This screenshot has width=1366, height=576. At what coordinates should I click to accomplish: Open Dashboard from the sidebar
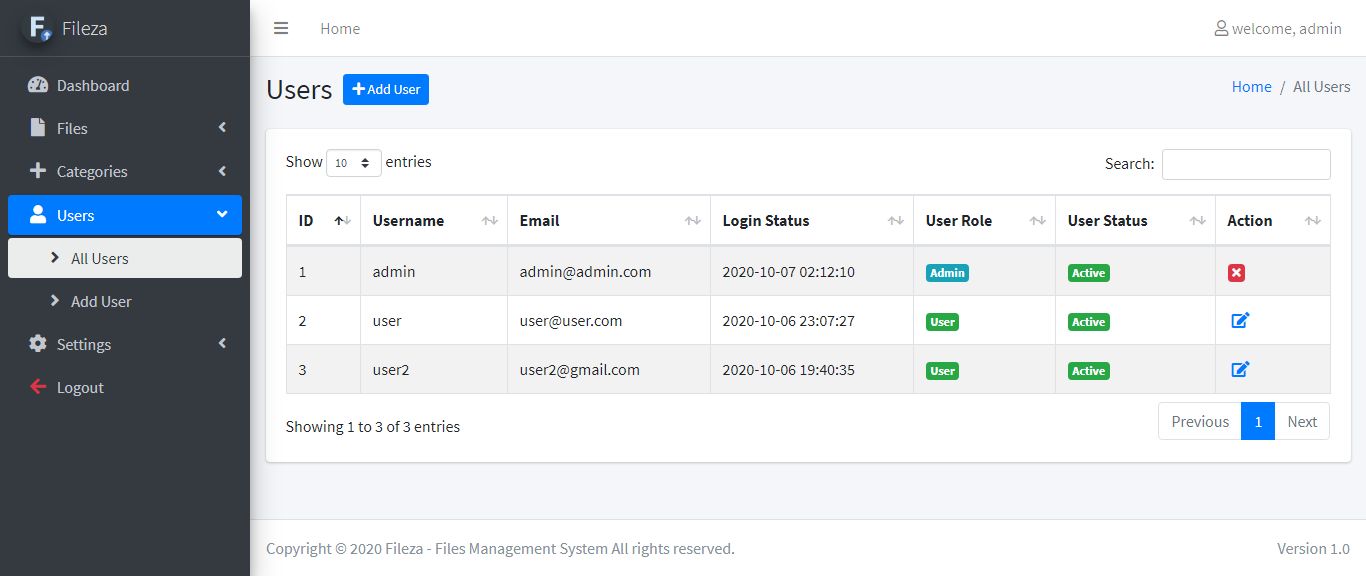(x=93, y=86)
